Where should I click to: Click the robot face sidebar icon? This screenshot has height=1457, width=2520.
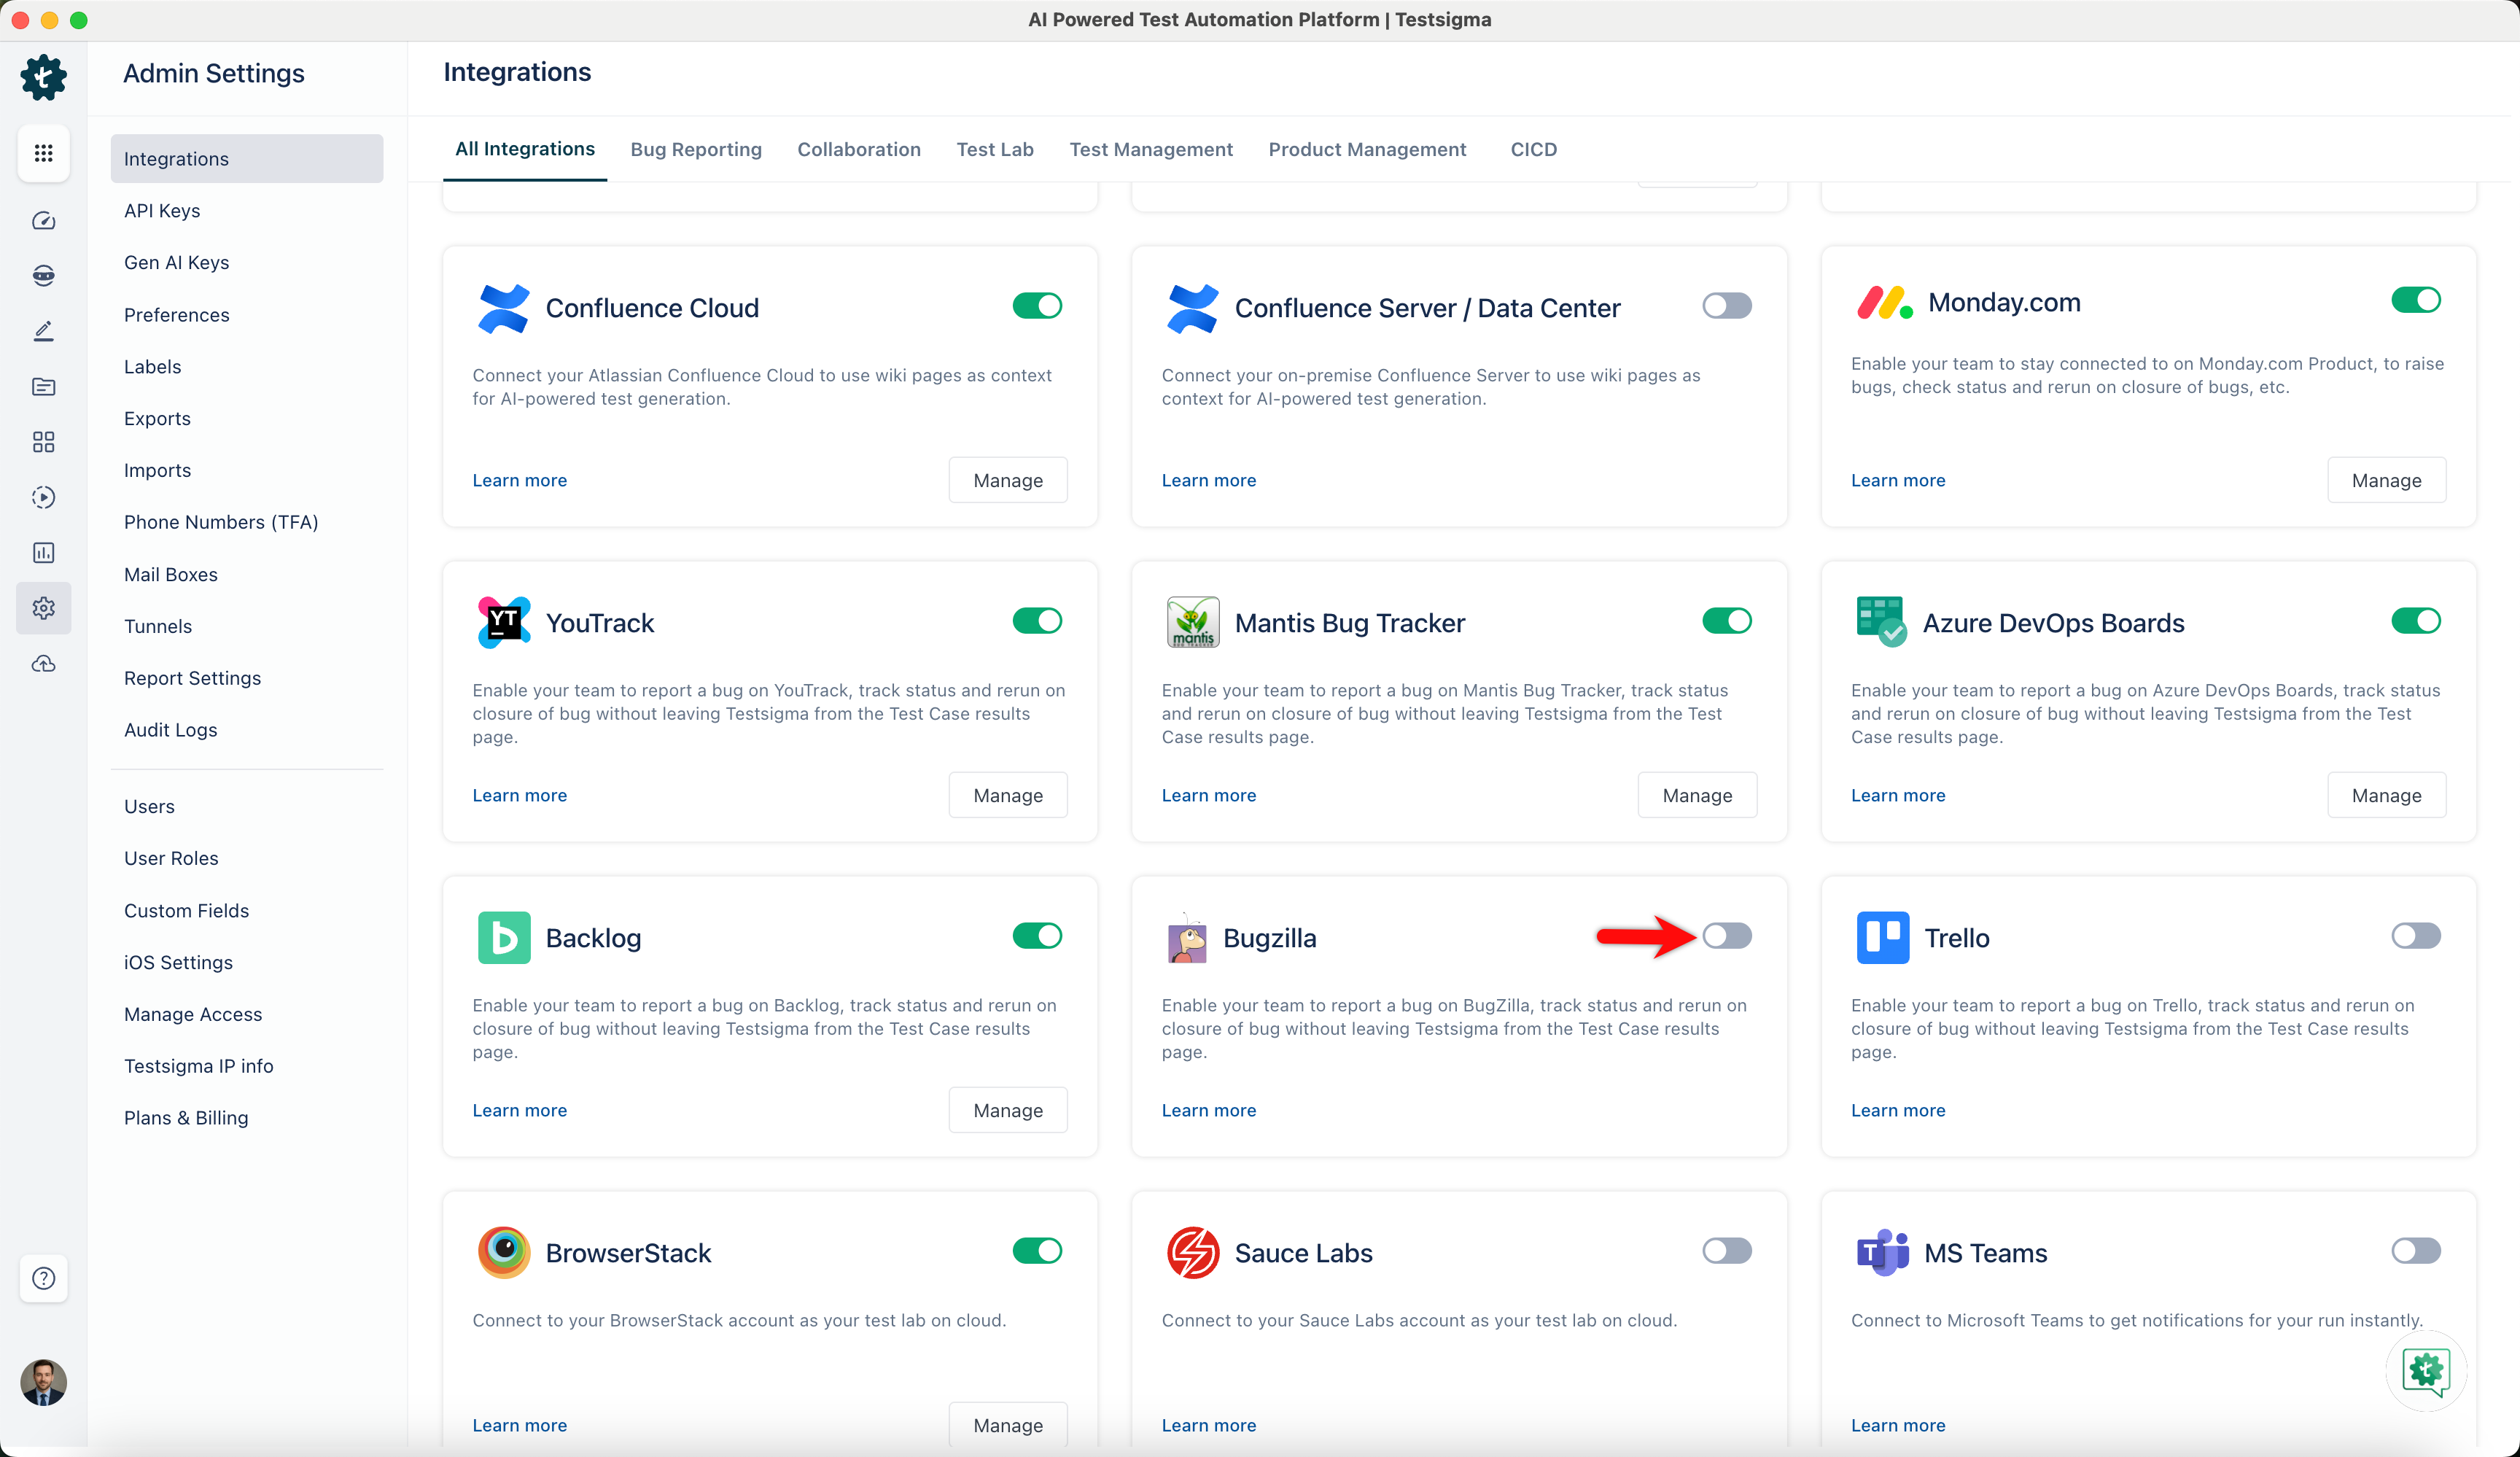coord(43,276)
